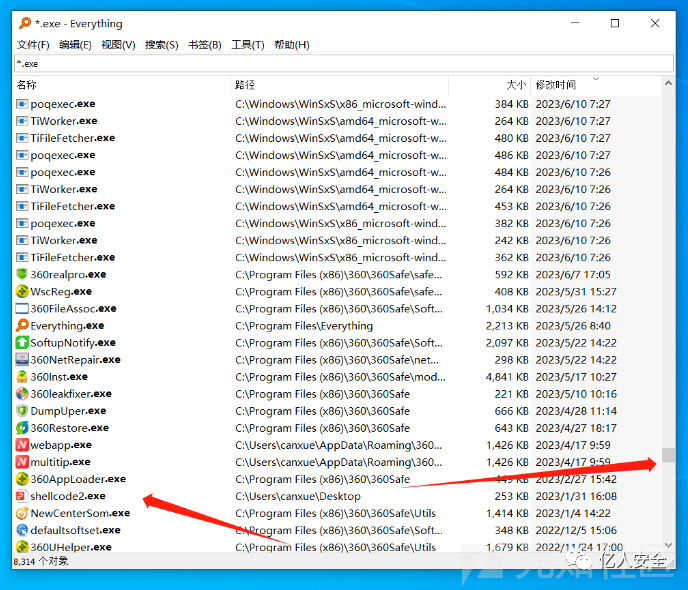Open the 工具(T) menu

(247, 45)
